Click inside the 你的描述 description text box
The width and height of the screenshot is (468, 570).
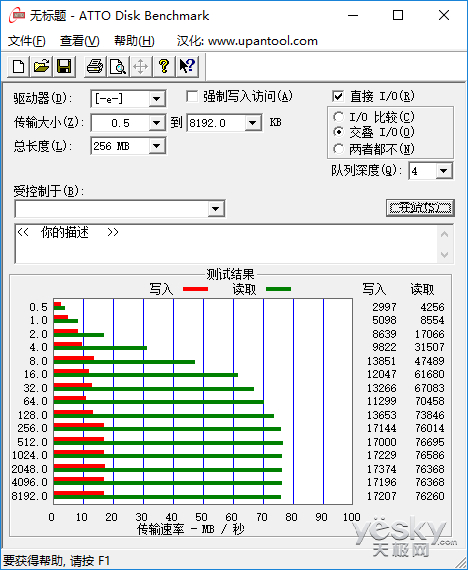pyautogui.click(x=226, y=244)
